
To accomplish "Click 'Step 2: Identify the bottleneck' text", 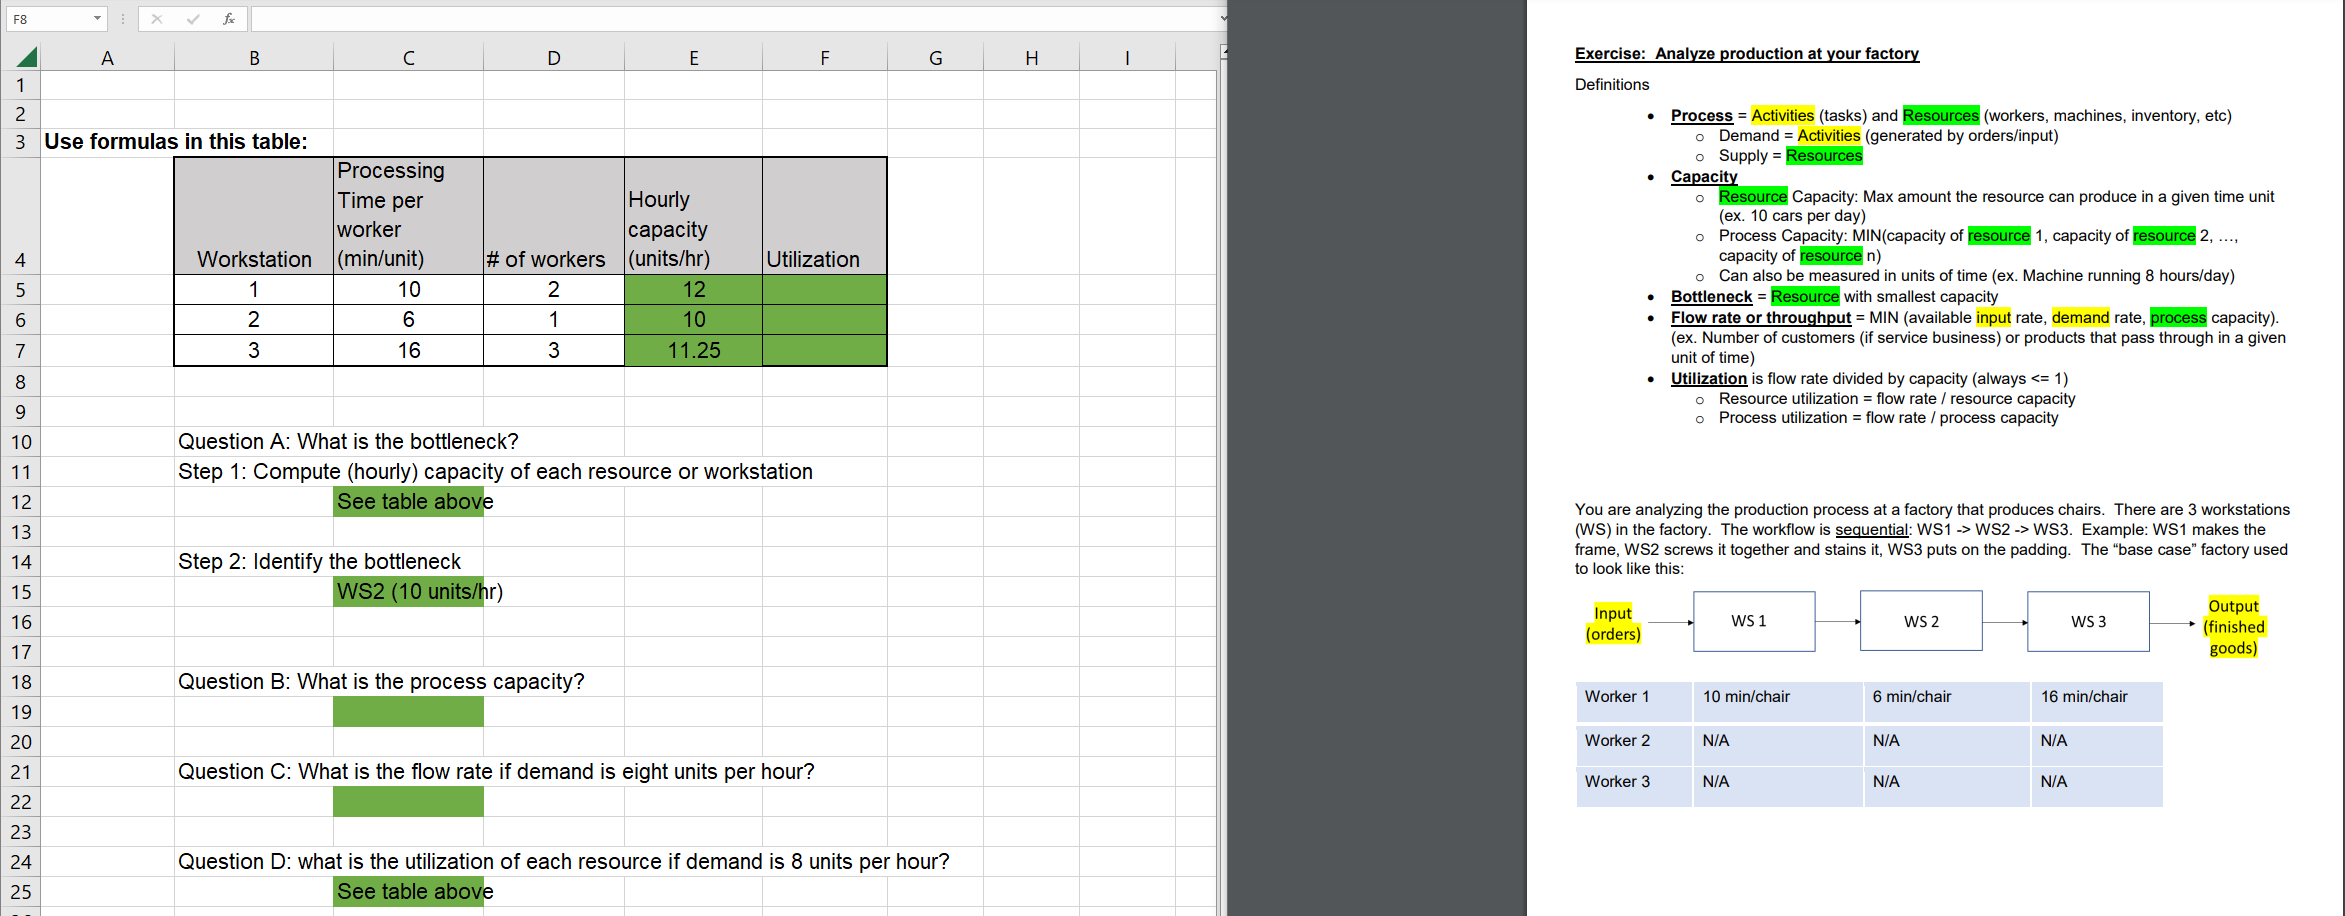I will tap(319, 562).
